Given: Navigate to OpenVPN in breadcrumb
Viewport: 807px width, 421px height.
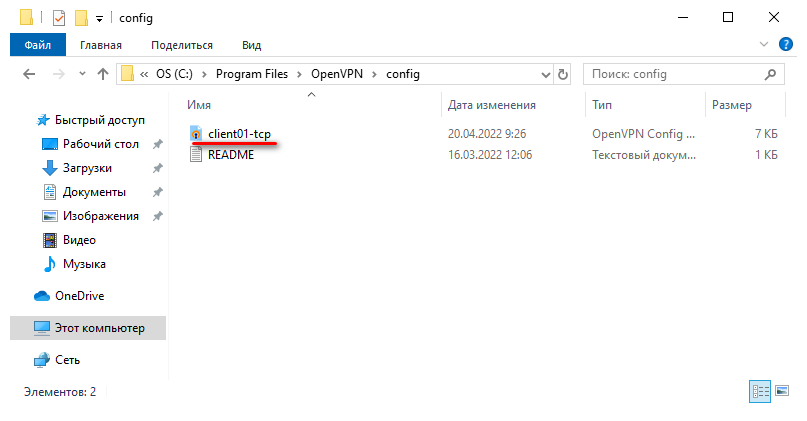Looking at the screenshot, I should coord(337,74).
